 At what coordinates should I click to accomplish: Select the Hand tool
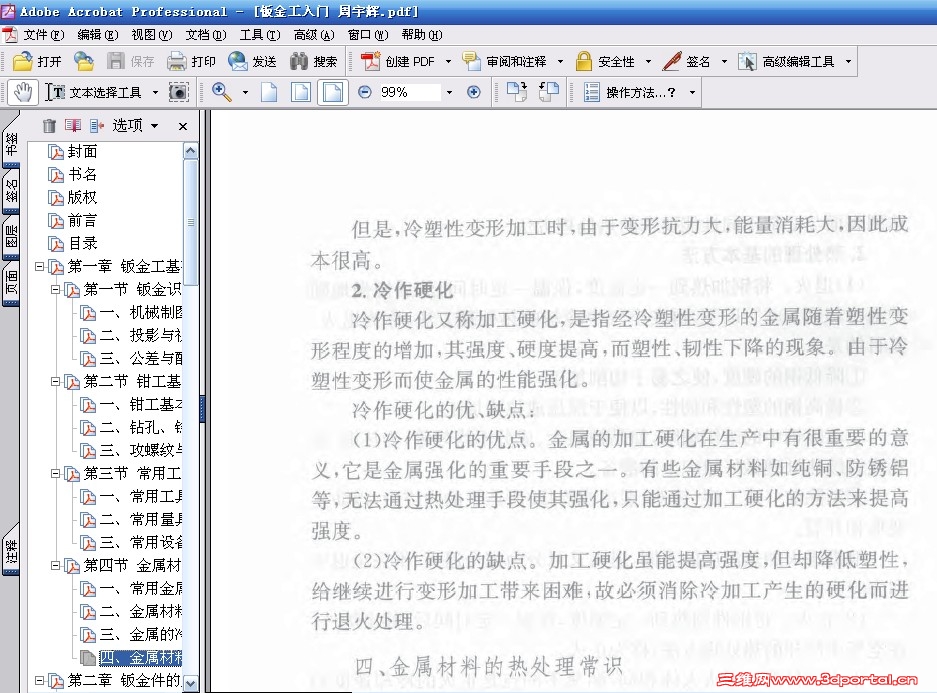tap(23, 92)
